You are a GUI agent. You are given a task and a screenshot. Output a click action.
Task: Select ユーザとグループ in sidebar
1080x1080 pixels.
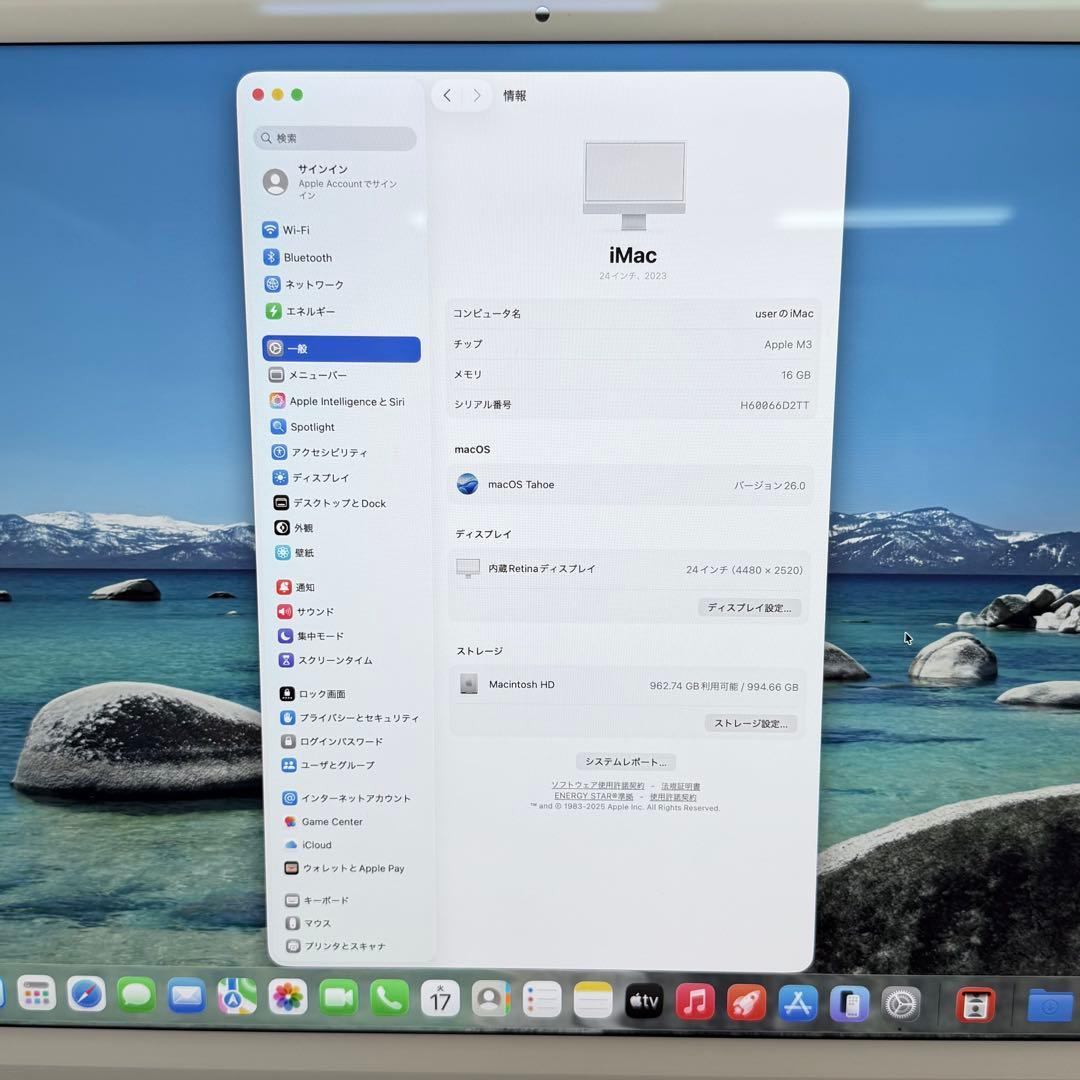329,765
